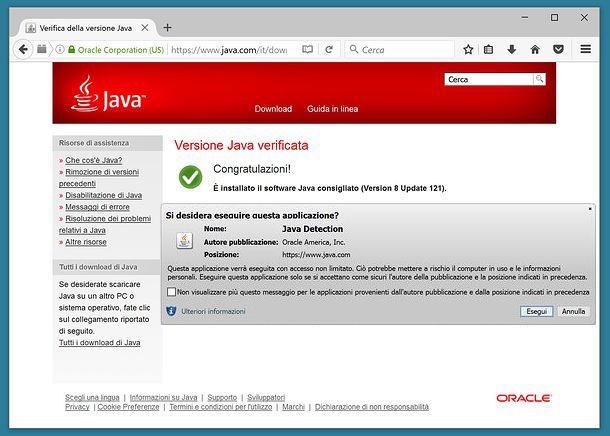The width and height of the screenshot is (610, 436).
Task: Open the Sviluppatori footer link
Action: [x=266, y=397]
